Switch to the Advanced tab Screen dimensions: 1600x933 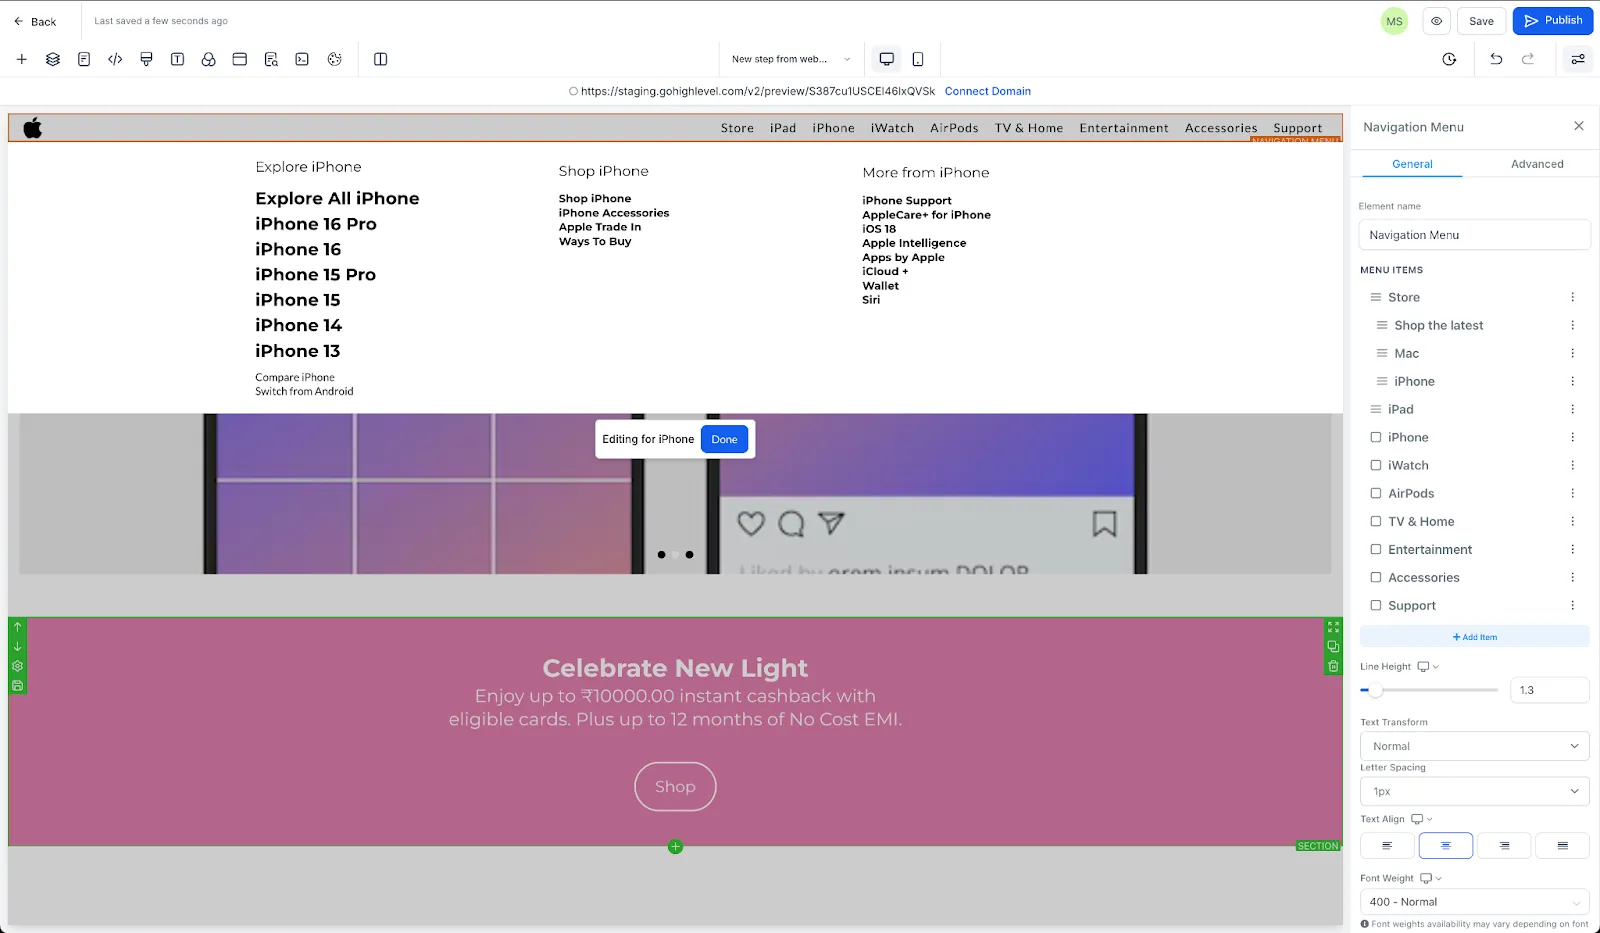coord(1537,164)
